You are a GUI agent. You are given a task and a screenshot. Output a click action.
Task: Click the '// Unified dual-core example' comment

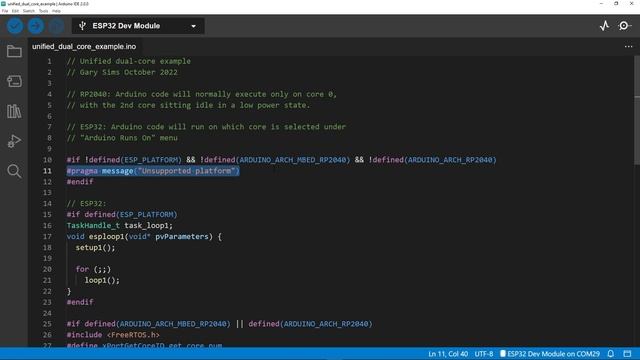tap(129, 61)
